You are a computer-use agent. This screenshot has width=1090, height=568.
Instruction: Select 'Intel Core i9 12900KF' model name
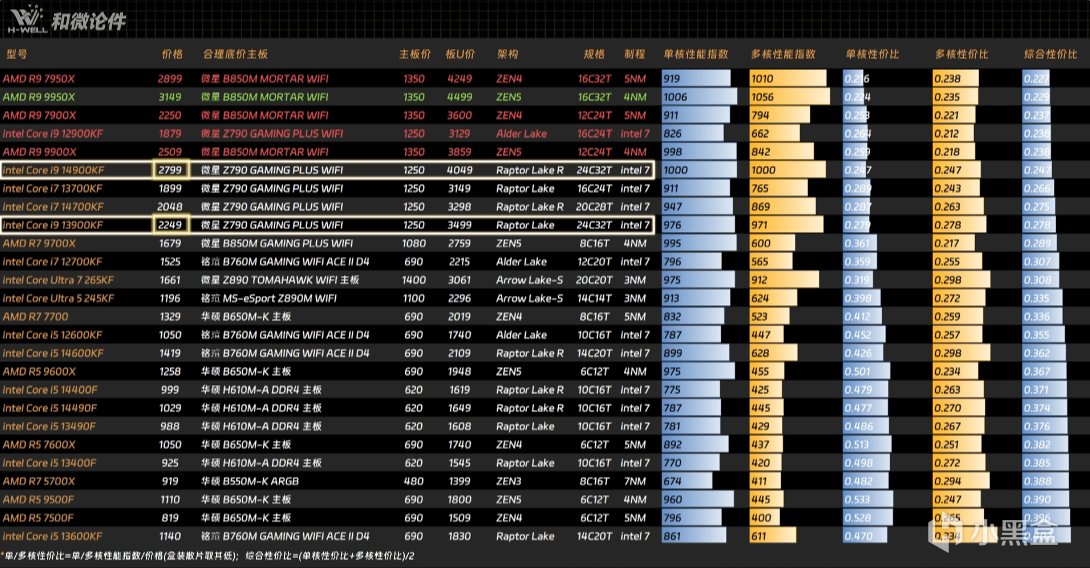pyautogui.click(x=53, y=133)
